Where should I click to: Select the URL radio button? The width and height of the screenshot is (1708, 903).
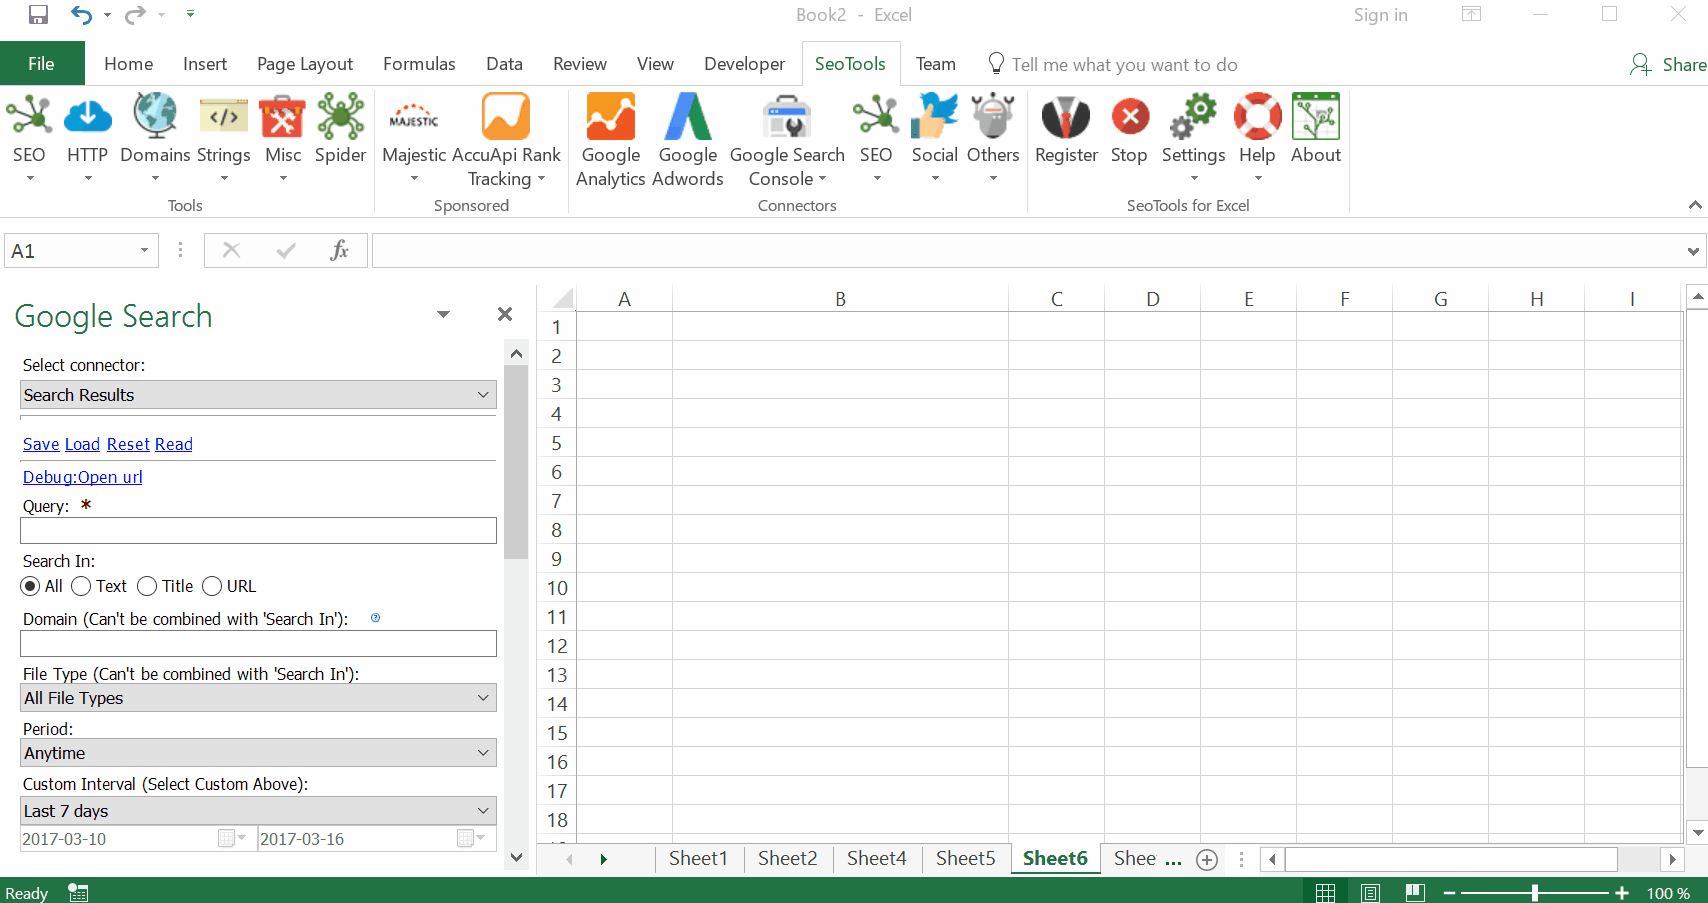[x=212, y=586]
